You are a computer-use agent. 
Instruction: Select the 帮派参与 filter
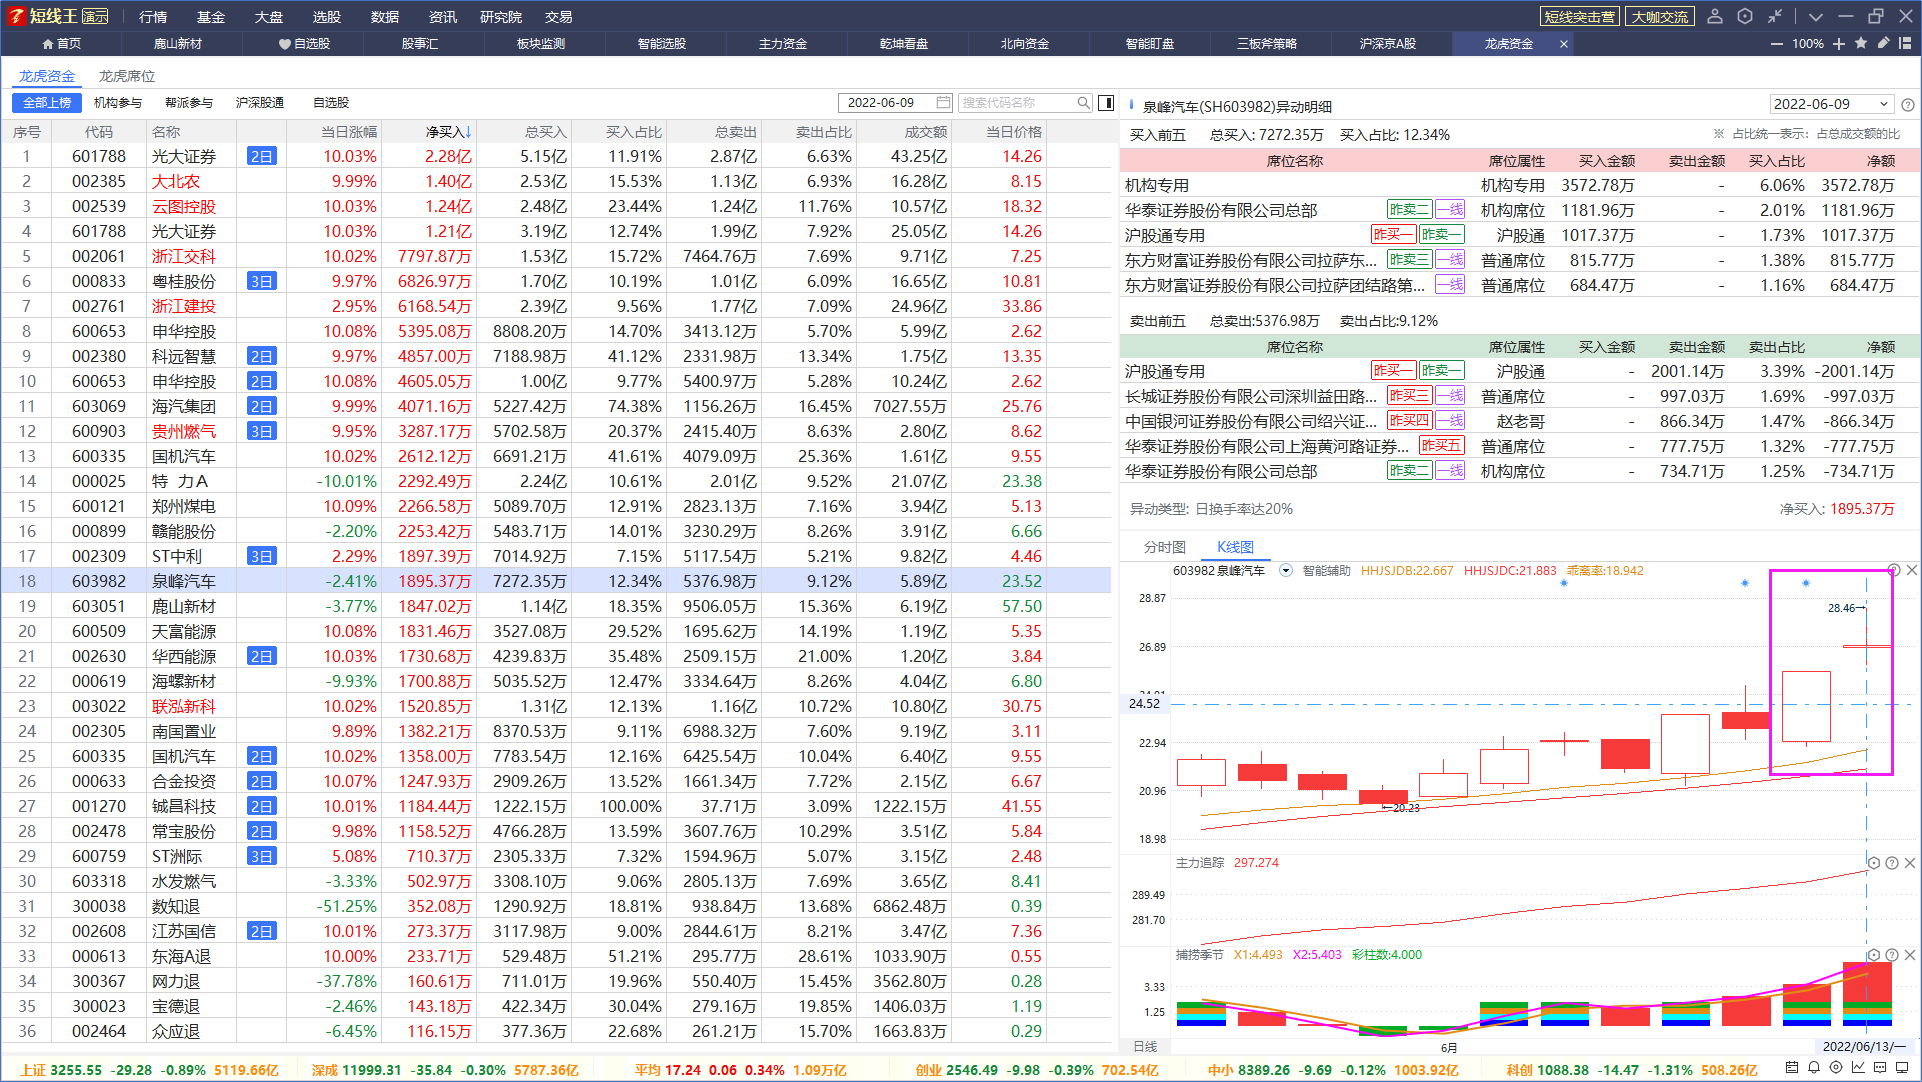coord(189,103)
